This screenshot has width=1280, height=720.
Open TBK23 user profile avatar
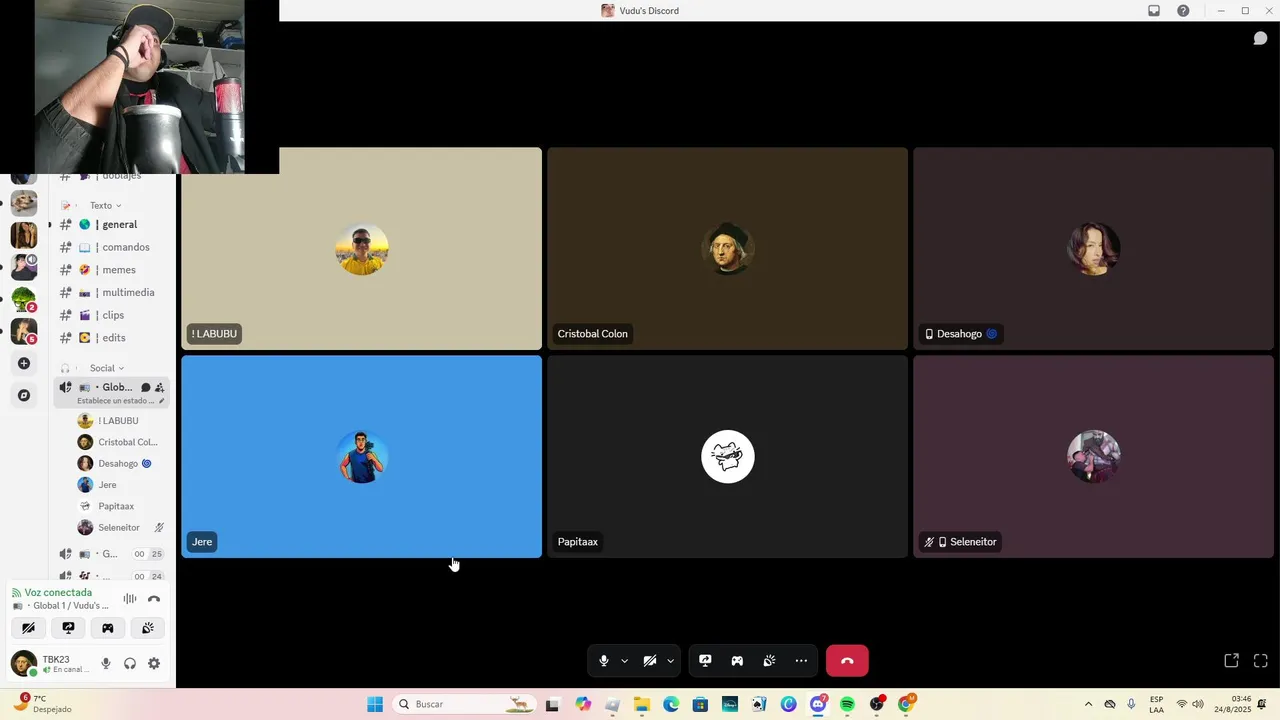(x=23, y=663)
